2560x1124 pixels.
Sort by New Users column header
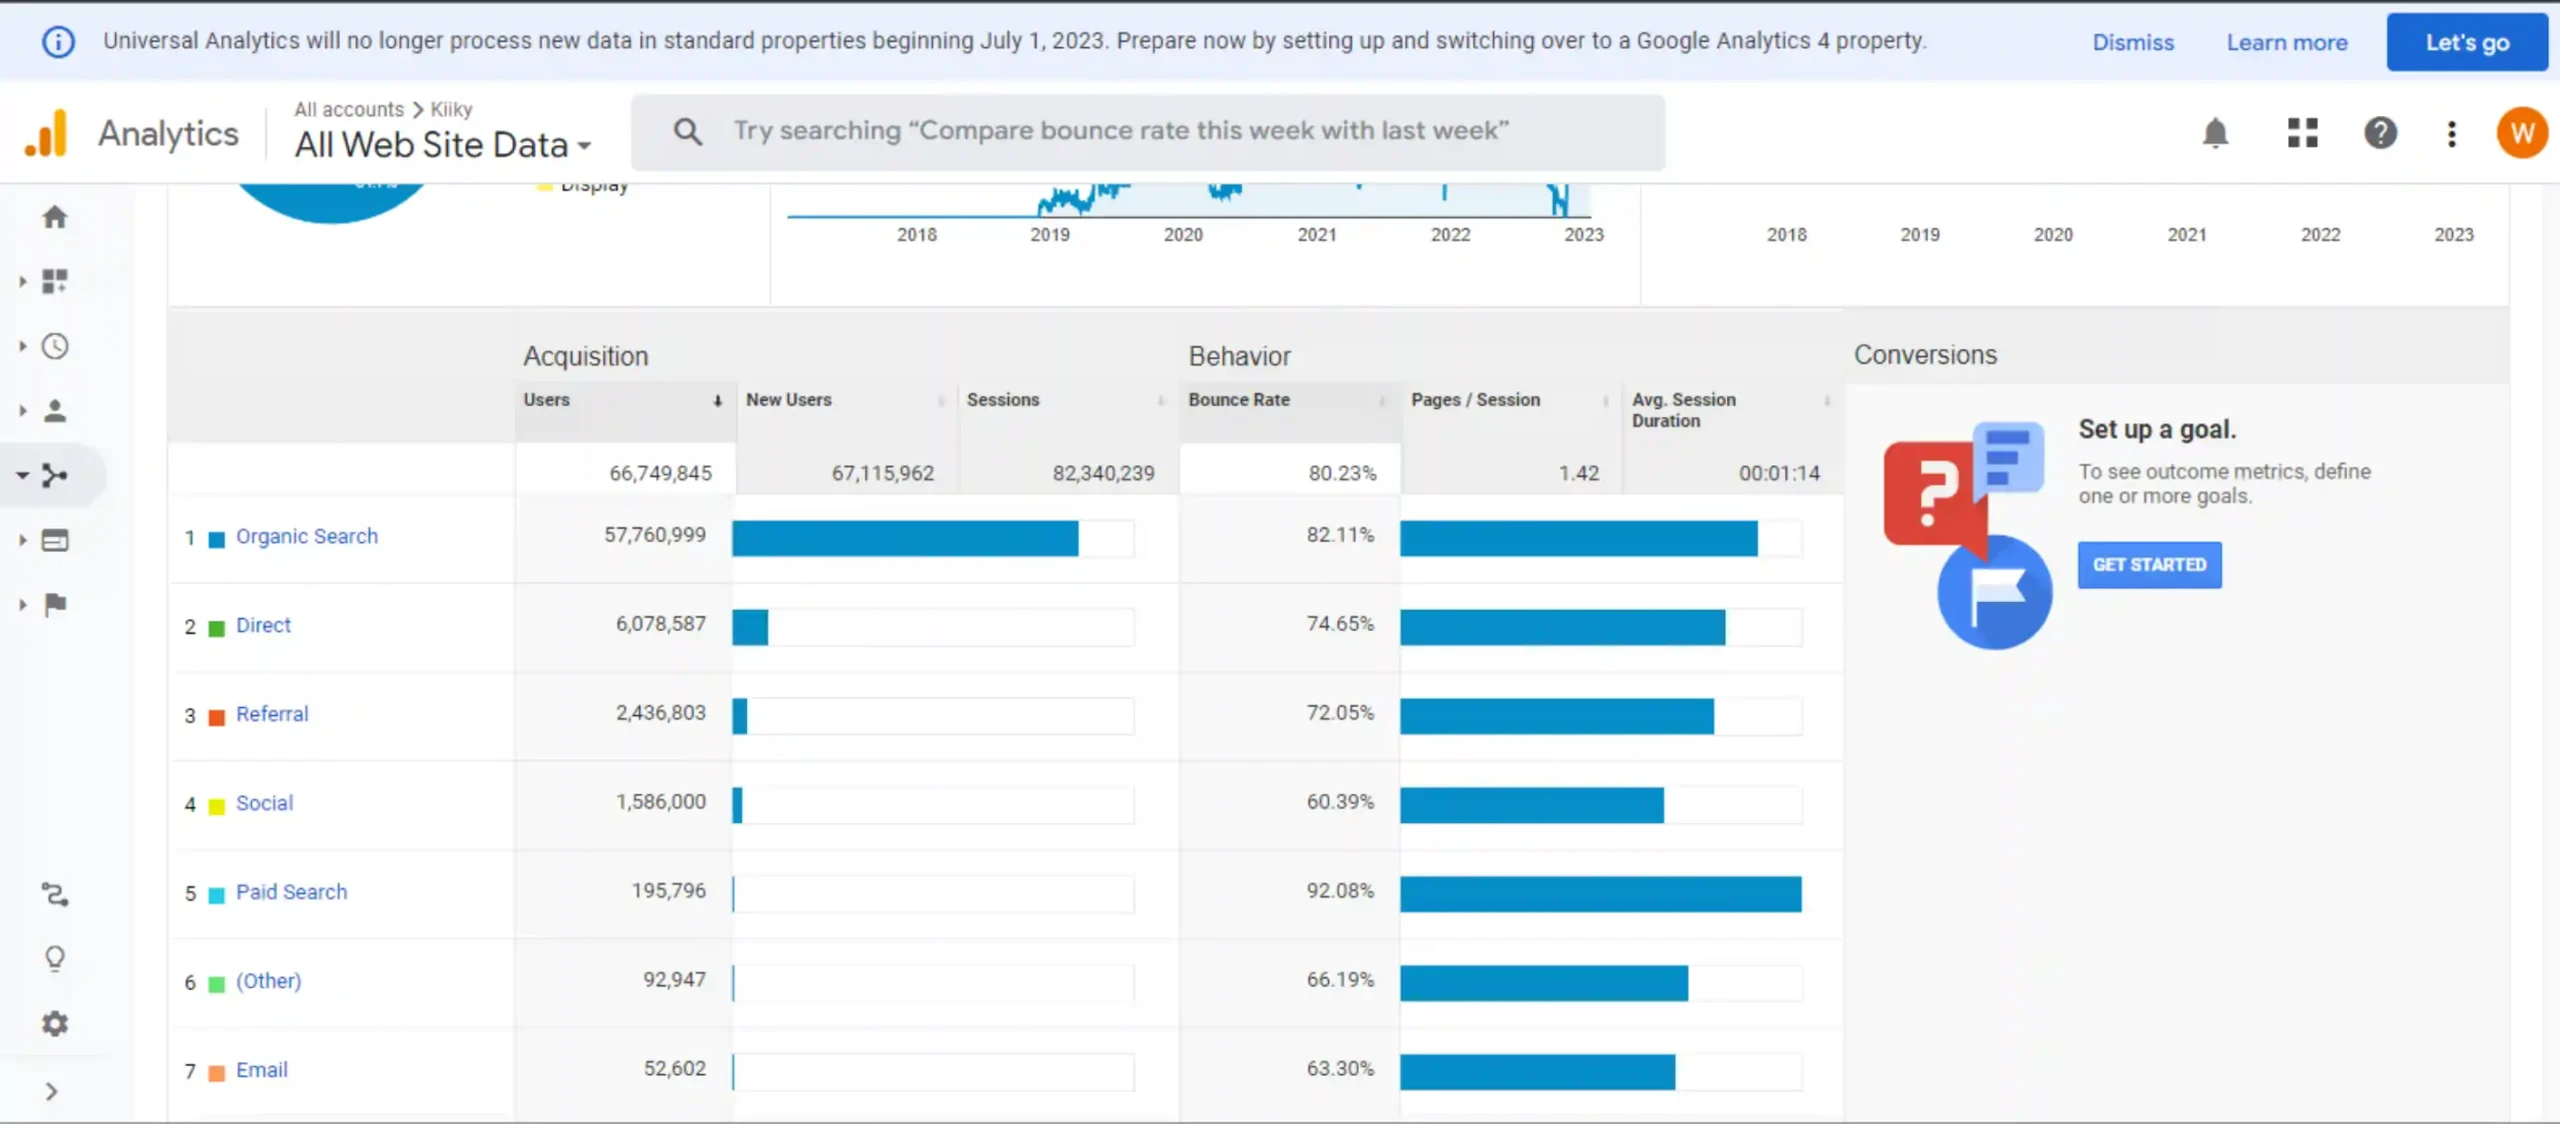(x=788, y=400)
